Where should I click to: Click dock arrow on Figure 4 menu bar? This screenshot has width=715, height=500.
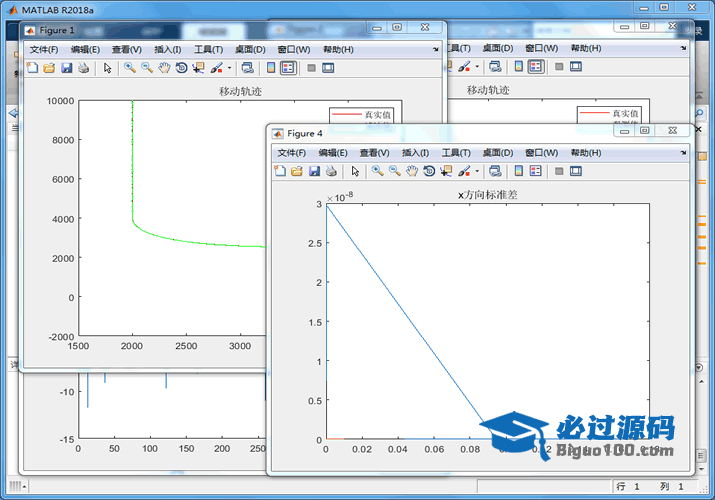coord(683,153)
